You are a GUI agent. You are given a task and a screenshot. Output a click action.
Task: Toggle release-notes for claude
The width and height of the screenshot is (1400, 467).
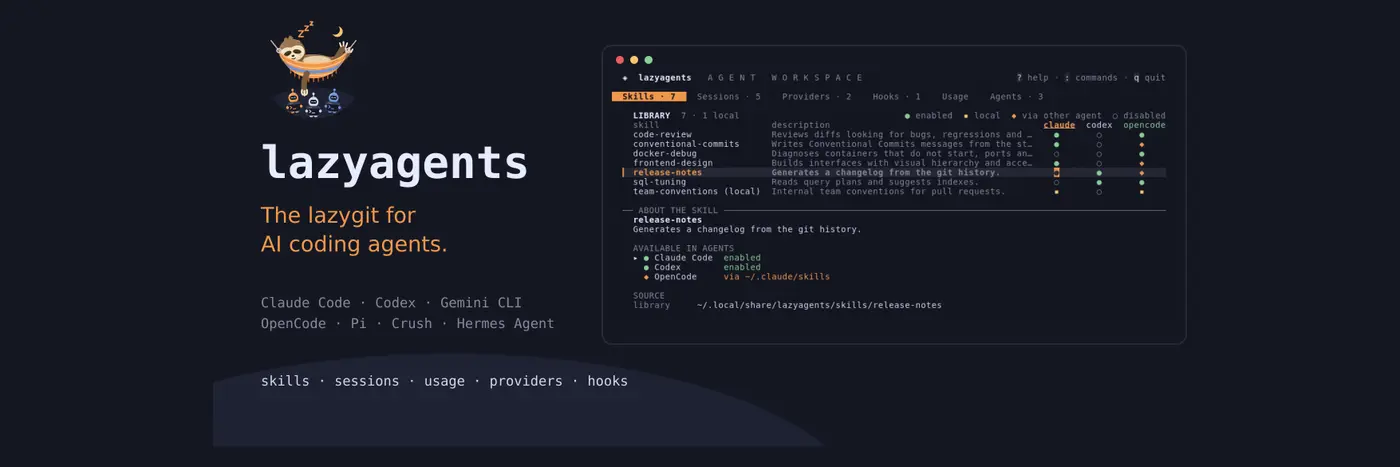pos(1056,172)
